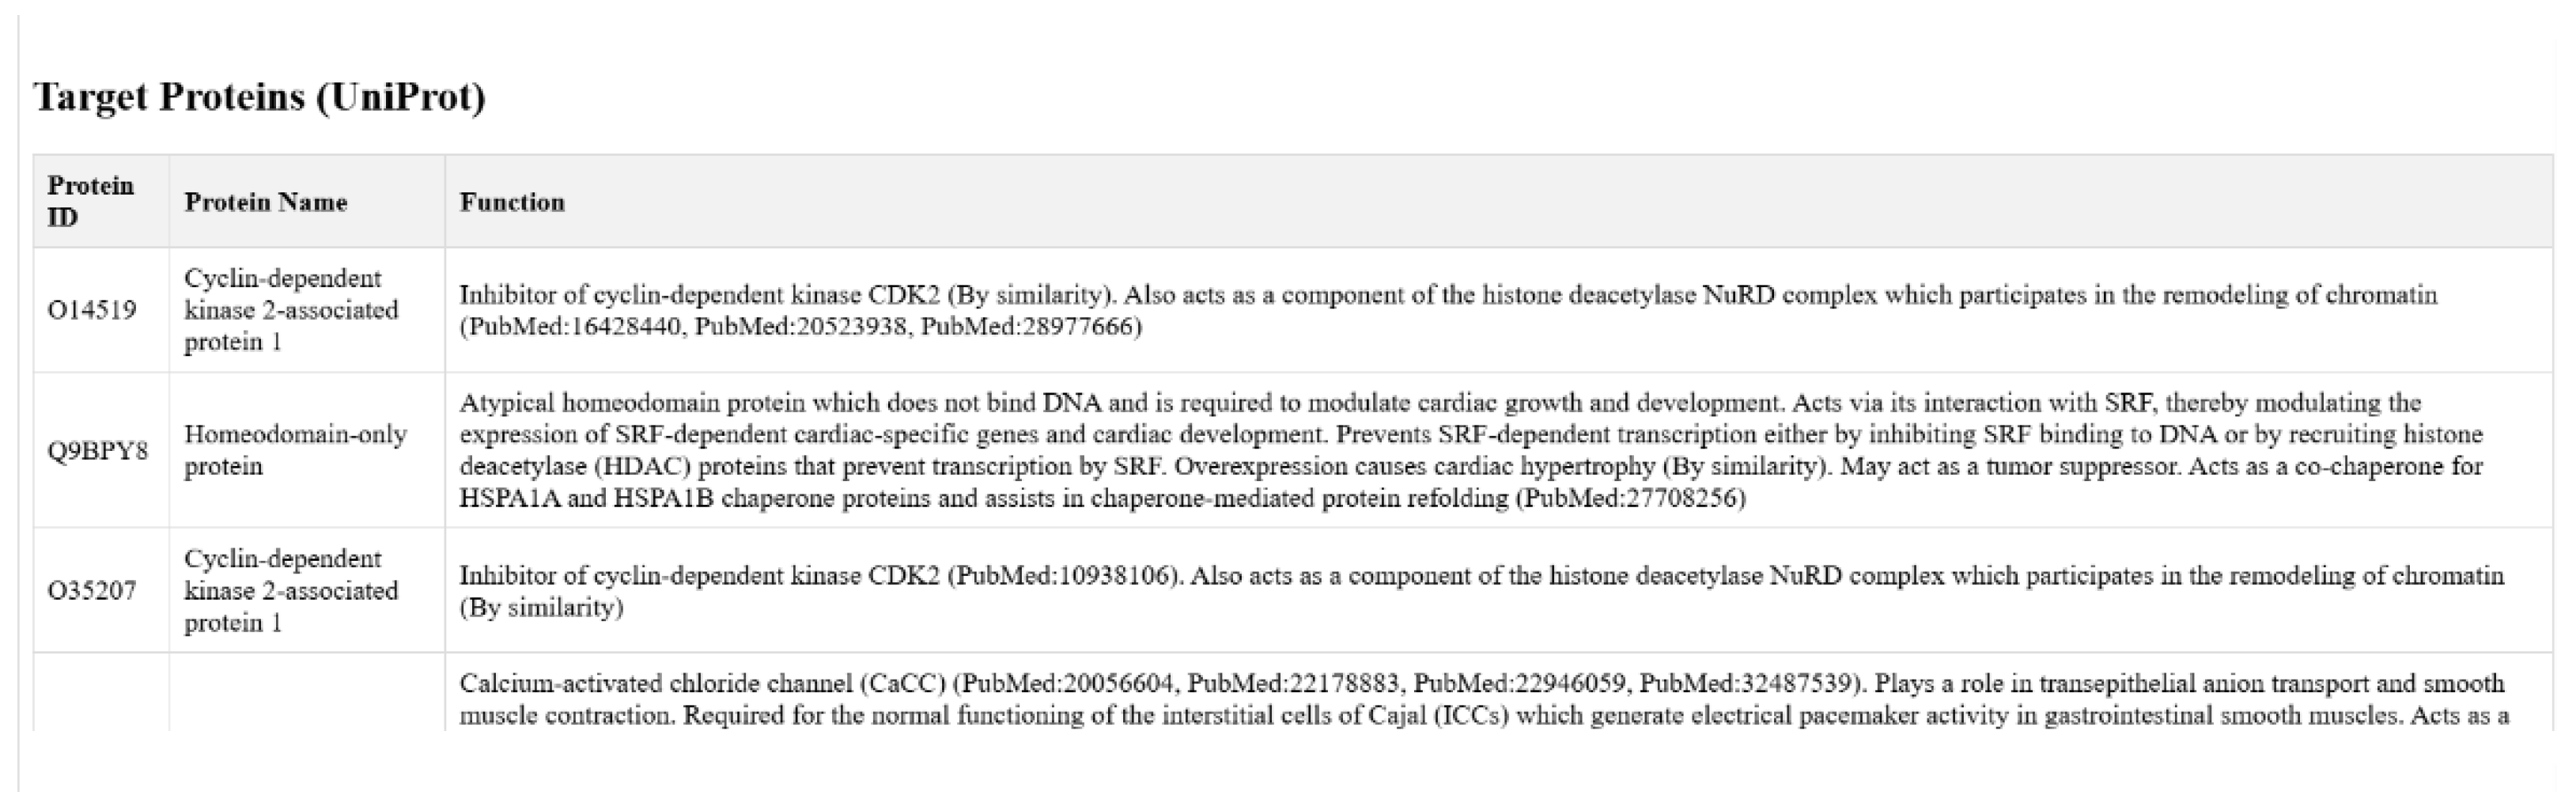
Task: Click PubMed:28977666 reference text
Action: [1029, 327]
